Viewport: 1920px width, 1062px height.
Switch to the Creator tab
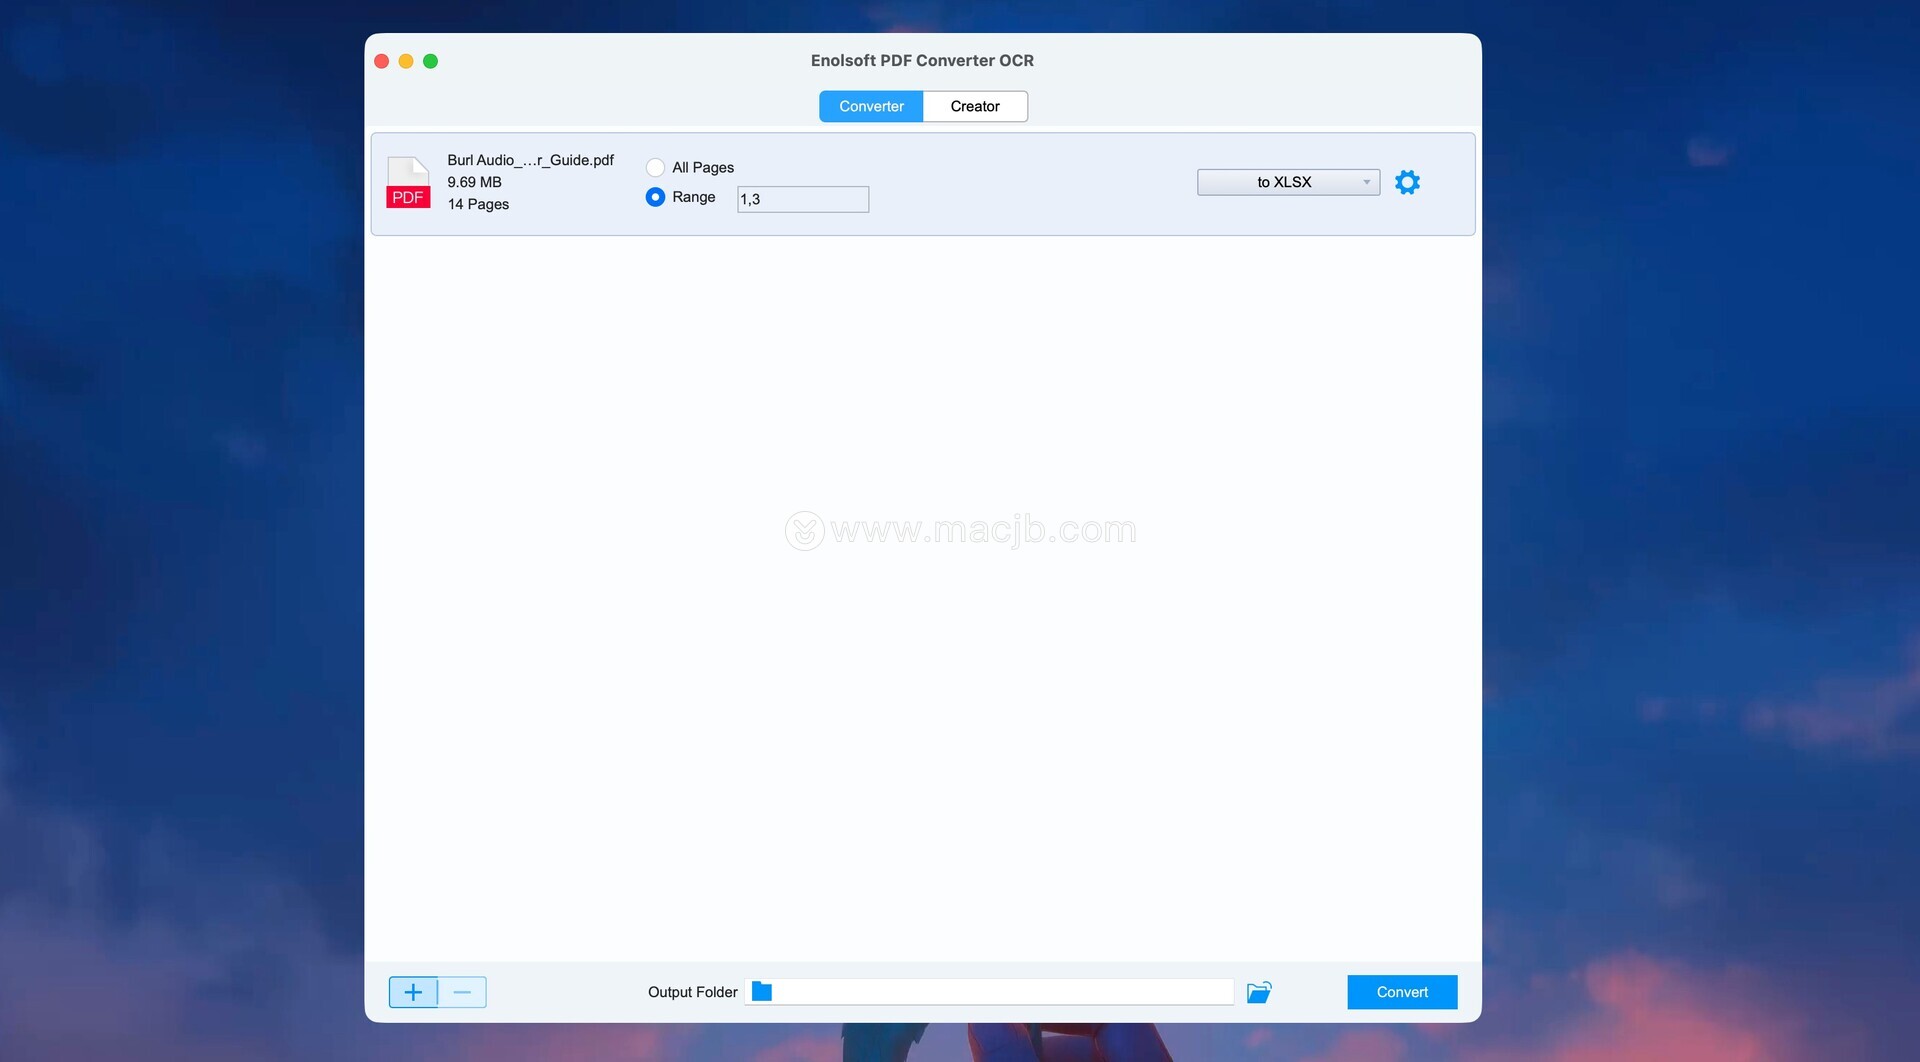pos(974,106)
